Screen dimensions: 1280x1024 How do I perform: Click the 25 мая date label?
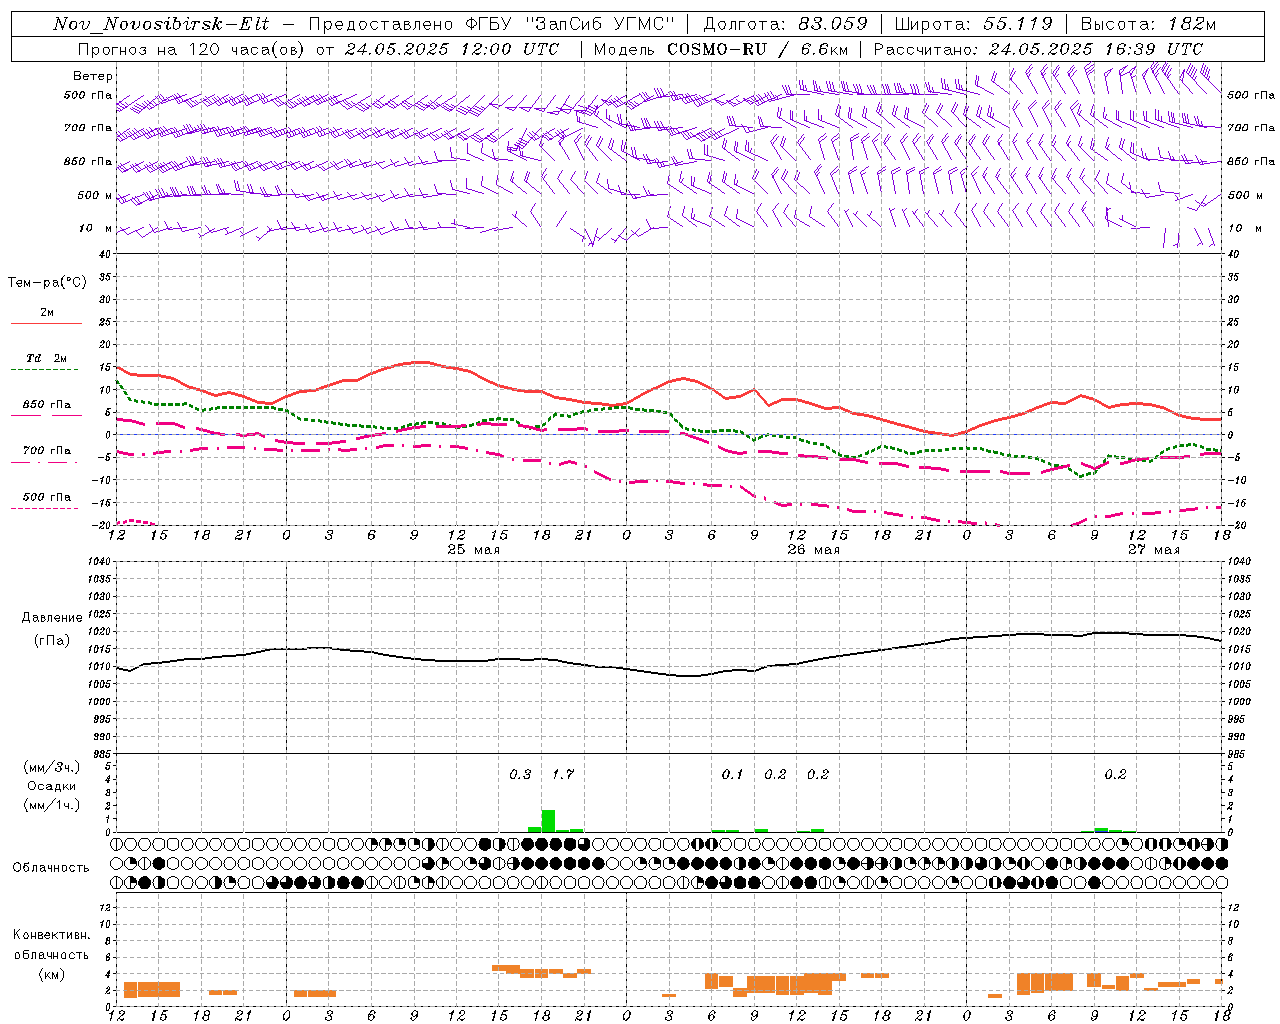(473, 550)
